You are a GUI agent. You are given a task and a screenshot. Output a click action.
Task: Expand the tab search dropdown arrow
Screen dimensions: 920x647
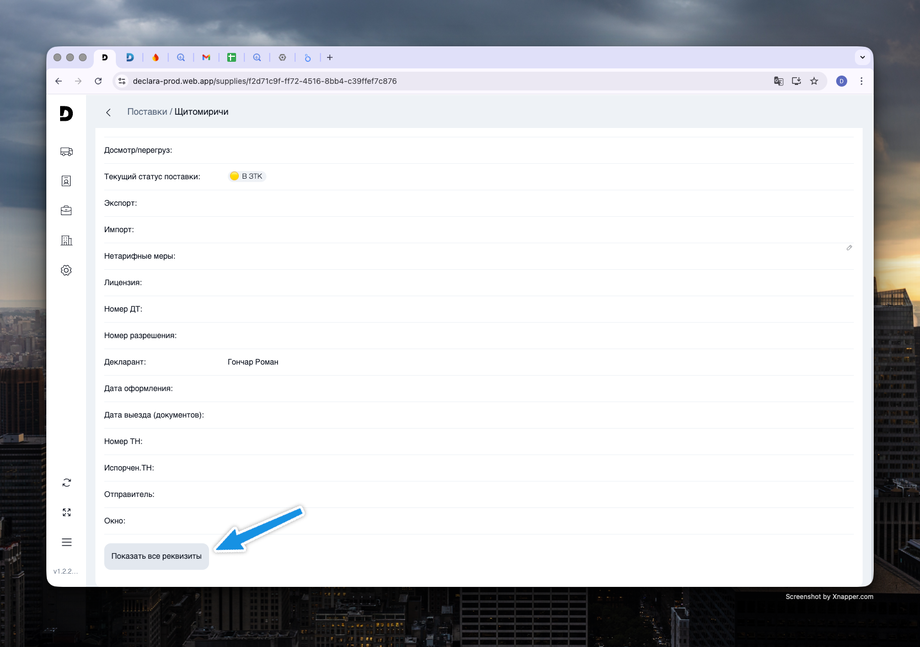pyautogui.click(x=862, y=57)
